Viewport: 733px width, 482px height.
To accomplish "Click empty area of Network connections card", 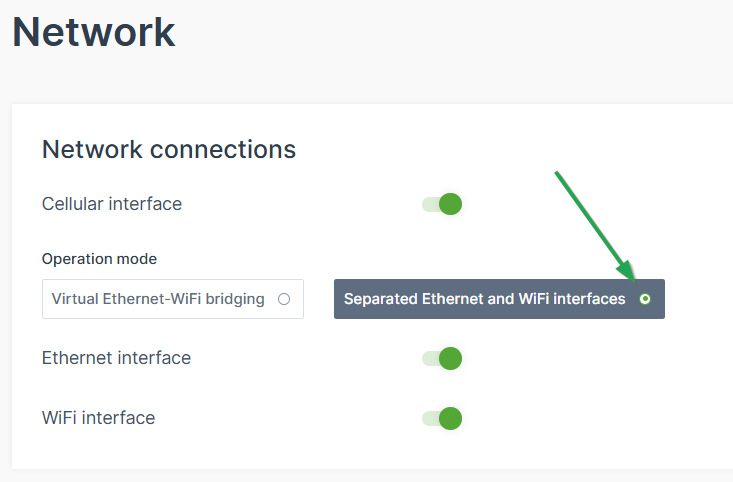I will click(600, 400).
